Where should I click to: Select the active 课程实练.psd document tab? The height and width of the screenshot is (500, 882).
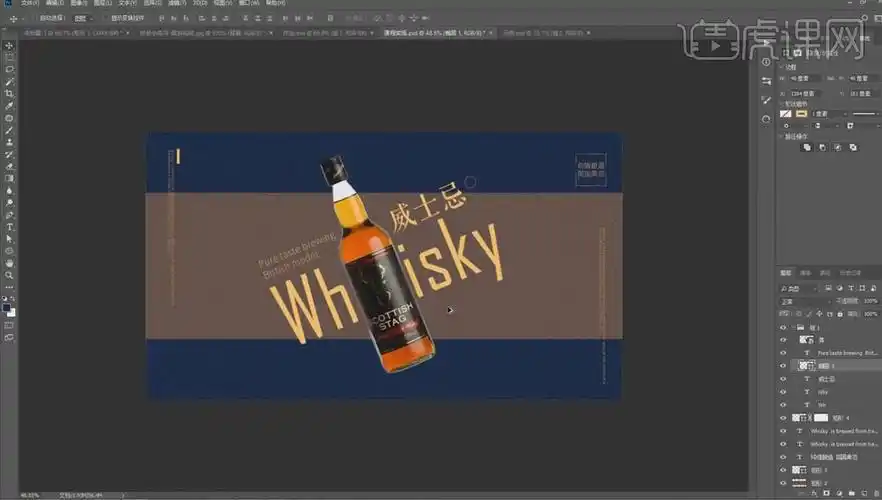click(x=434, y=33)
